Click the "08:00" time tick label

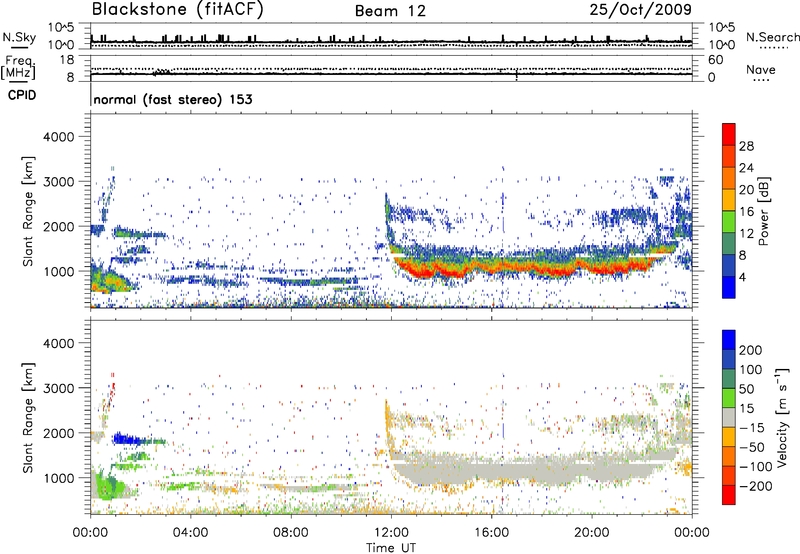(291, 533)
